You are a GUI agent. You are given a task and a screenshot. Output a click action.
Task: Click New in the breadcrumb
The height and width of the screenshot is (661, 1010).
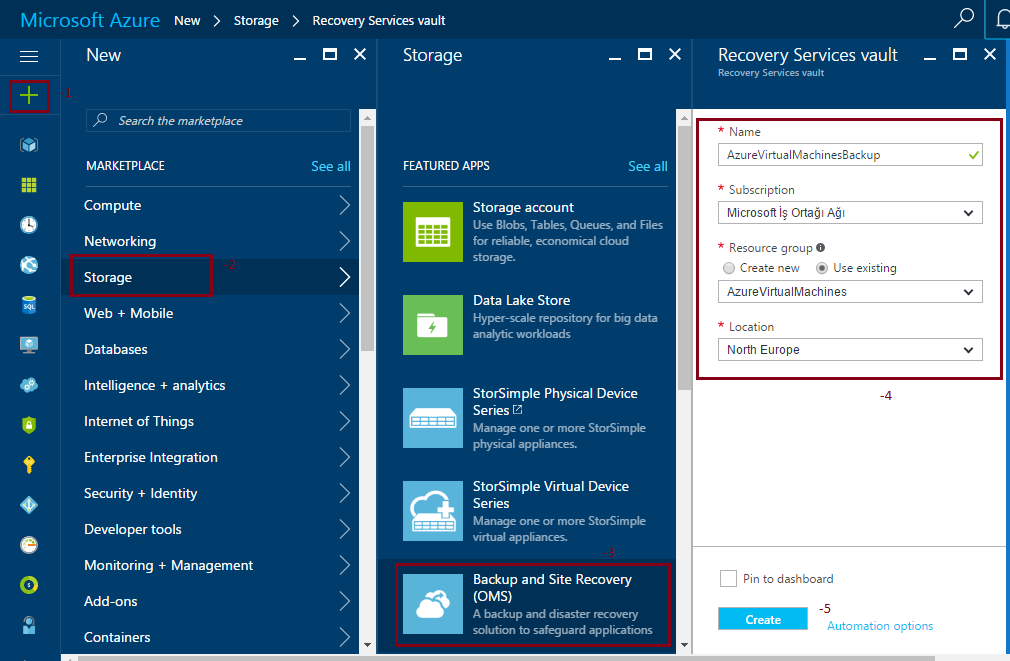click(187, 21)
